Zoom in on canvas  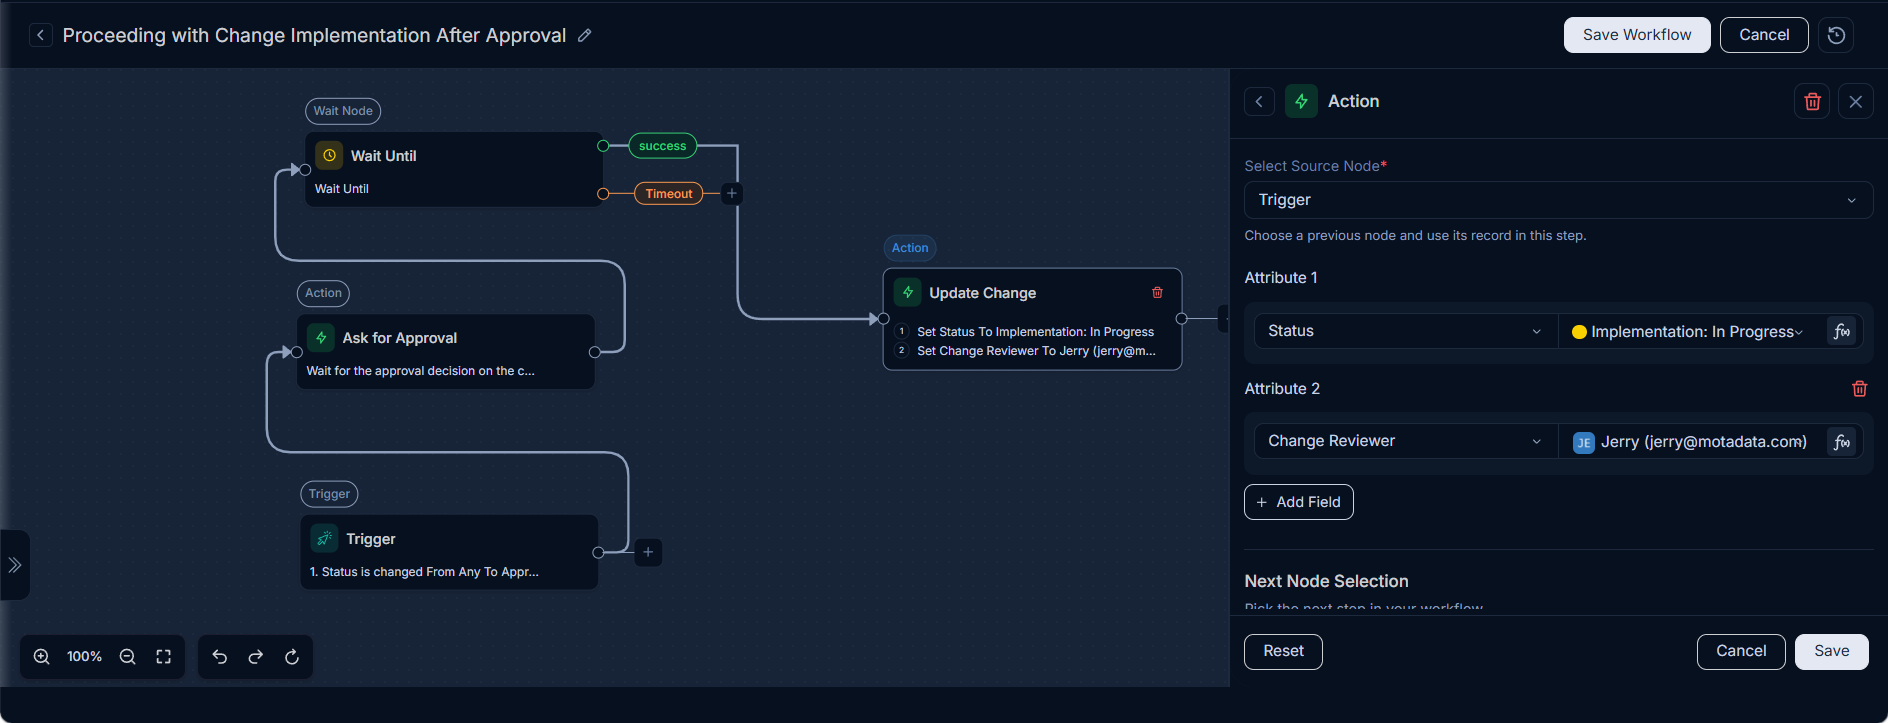pos(42,657)
